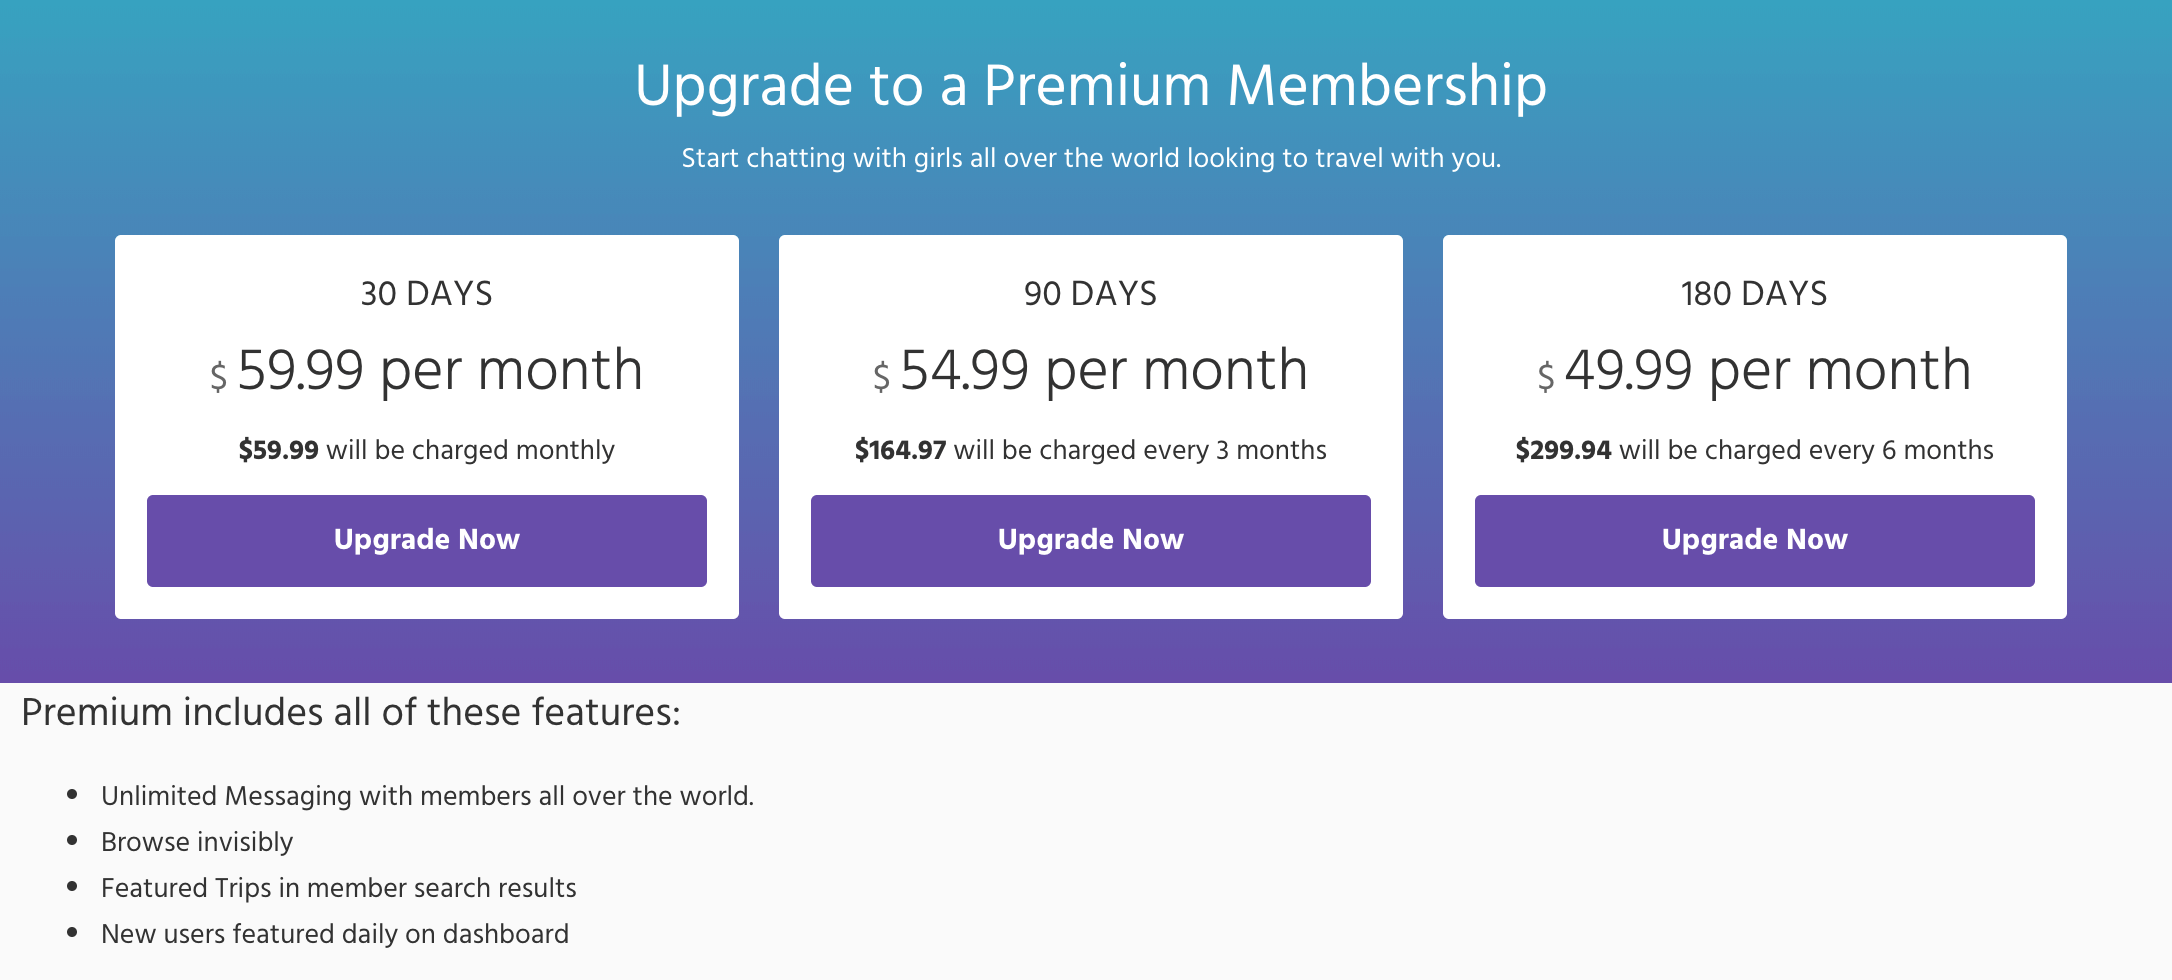Screen dimensions: 2172x980
Task: Click the 59.99 per month price
Action: pyautogui.click(x=440, y=370)
